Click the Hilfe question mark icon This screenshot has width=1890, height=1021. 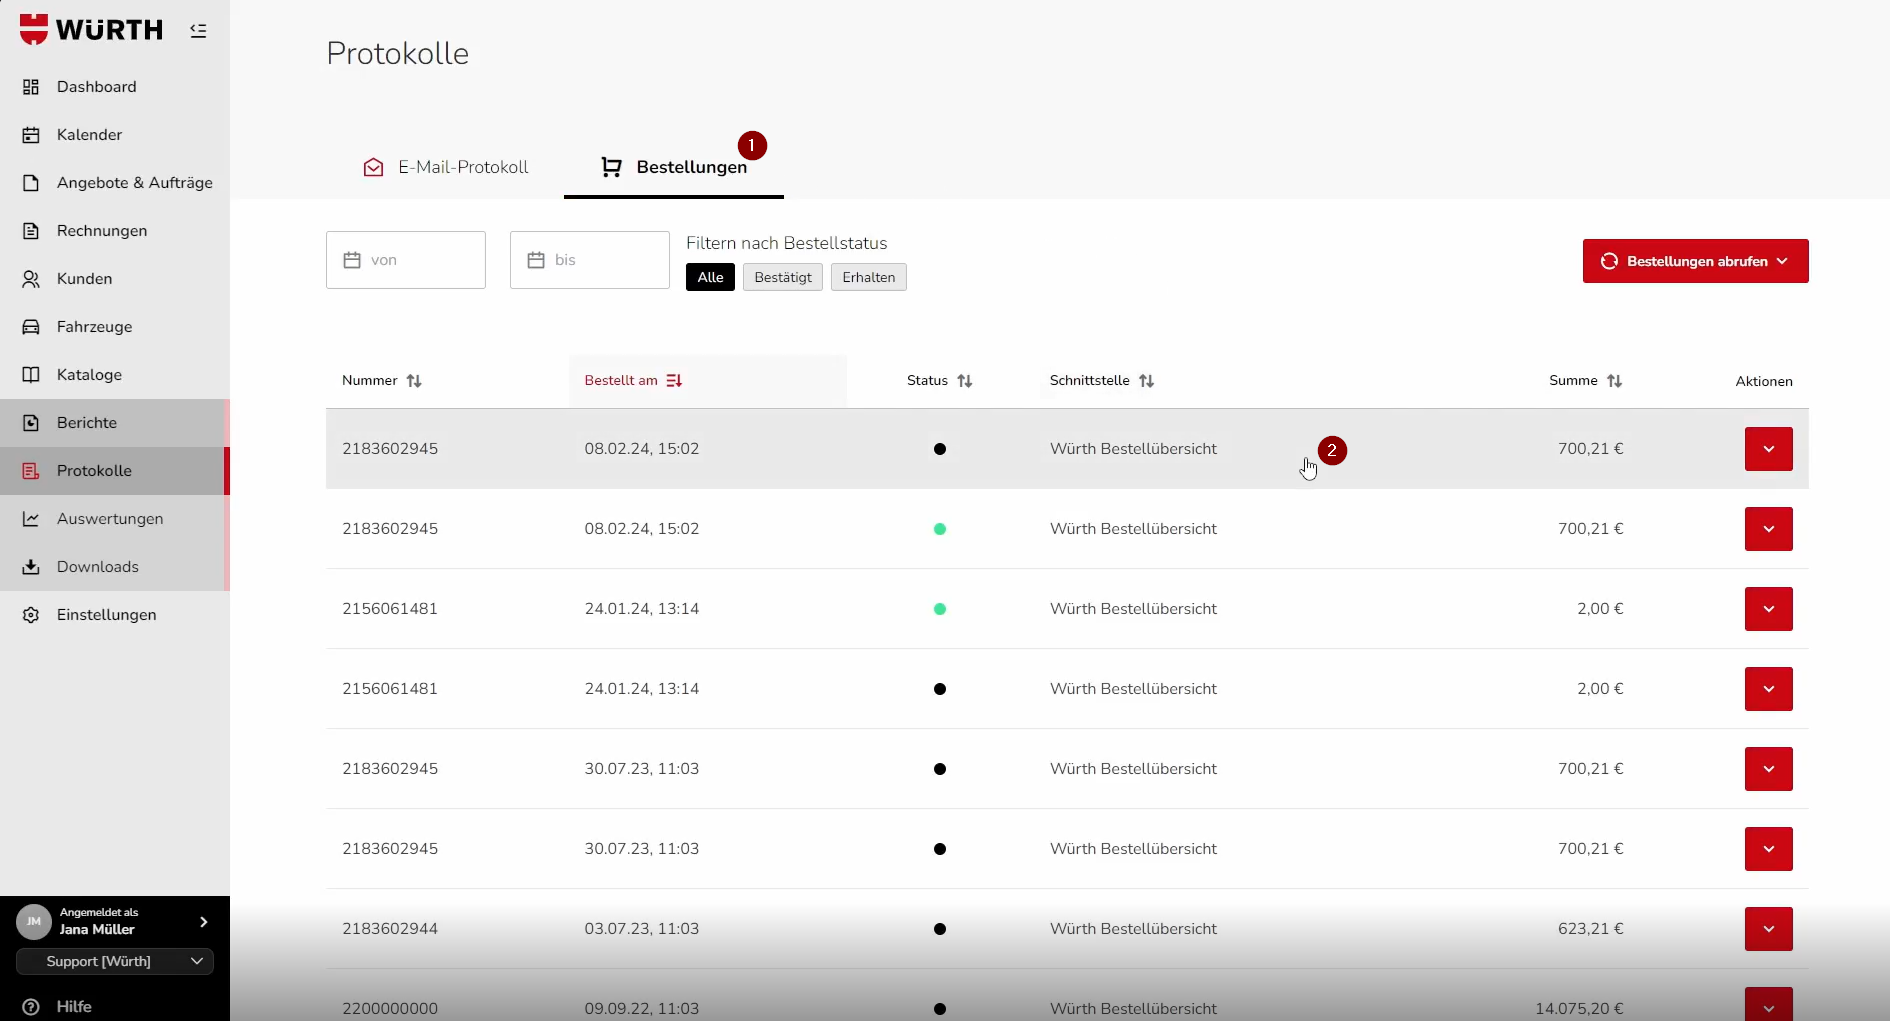pos(31,1007)
